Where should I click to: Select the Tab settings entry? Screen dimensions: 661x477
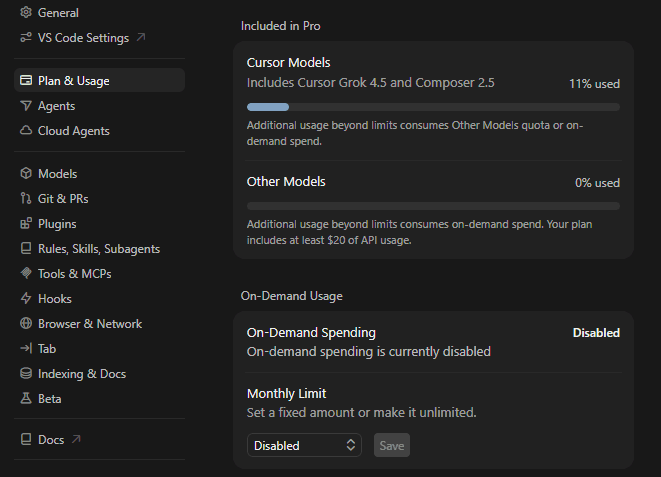(x=99, y=348)
